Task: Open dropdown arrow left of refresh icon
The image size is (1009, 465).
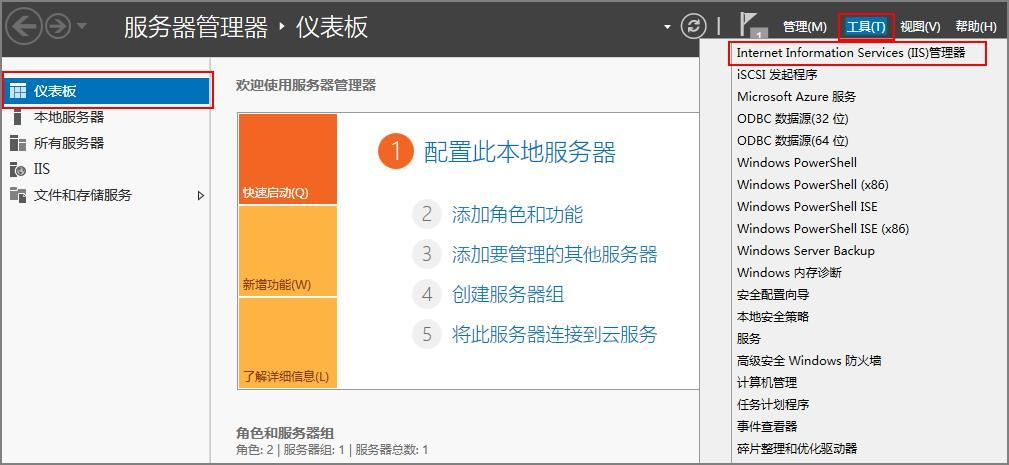Action: coord(667,27)
